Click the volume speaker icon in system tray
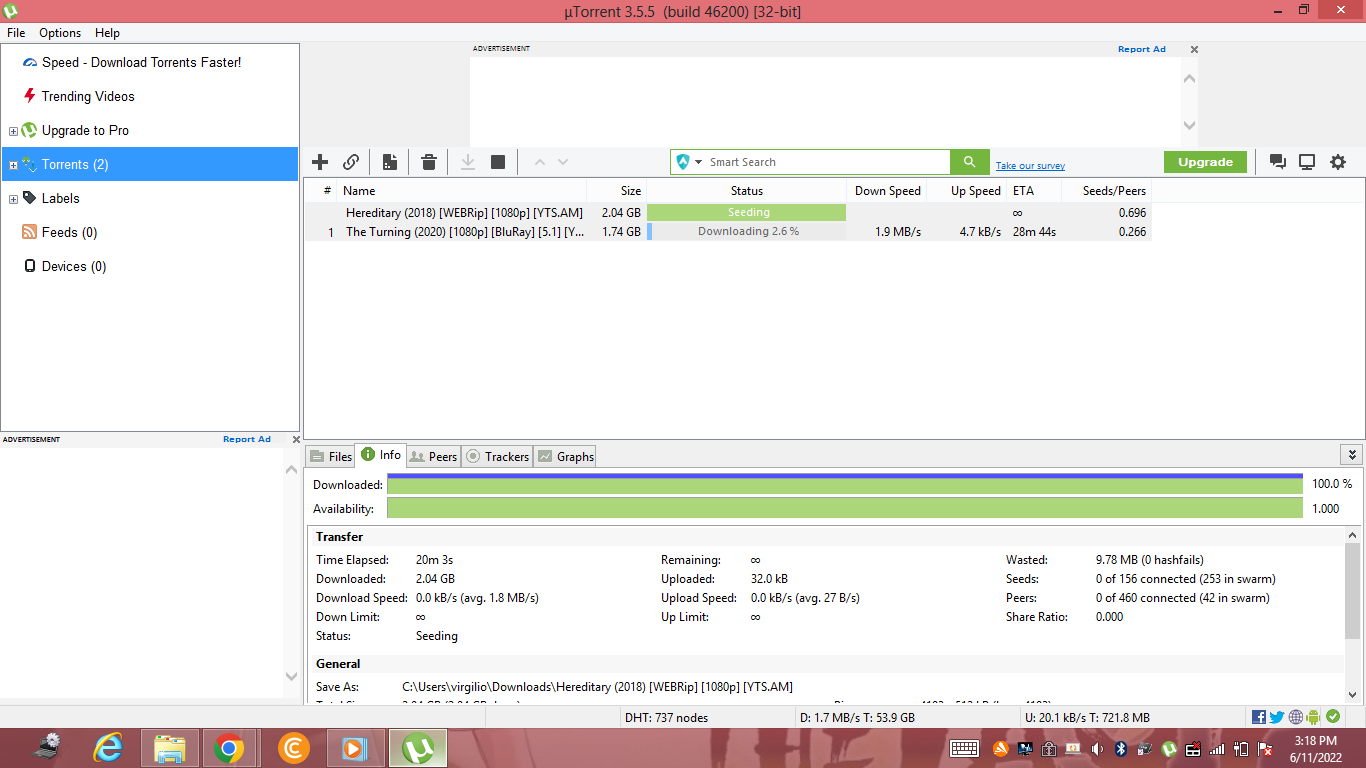1366x768 pixels. click(1097, 748)
